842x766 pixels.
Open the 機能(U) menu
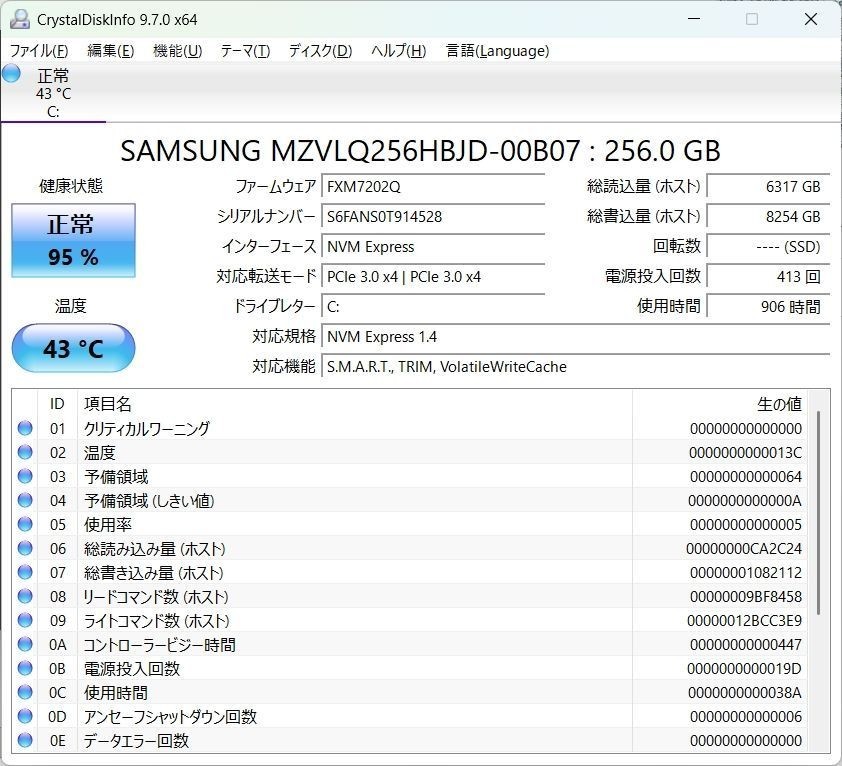coord(177,51)
